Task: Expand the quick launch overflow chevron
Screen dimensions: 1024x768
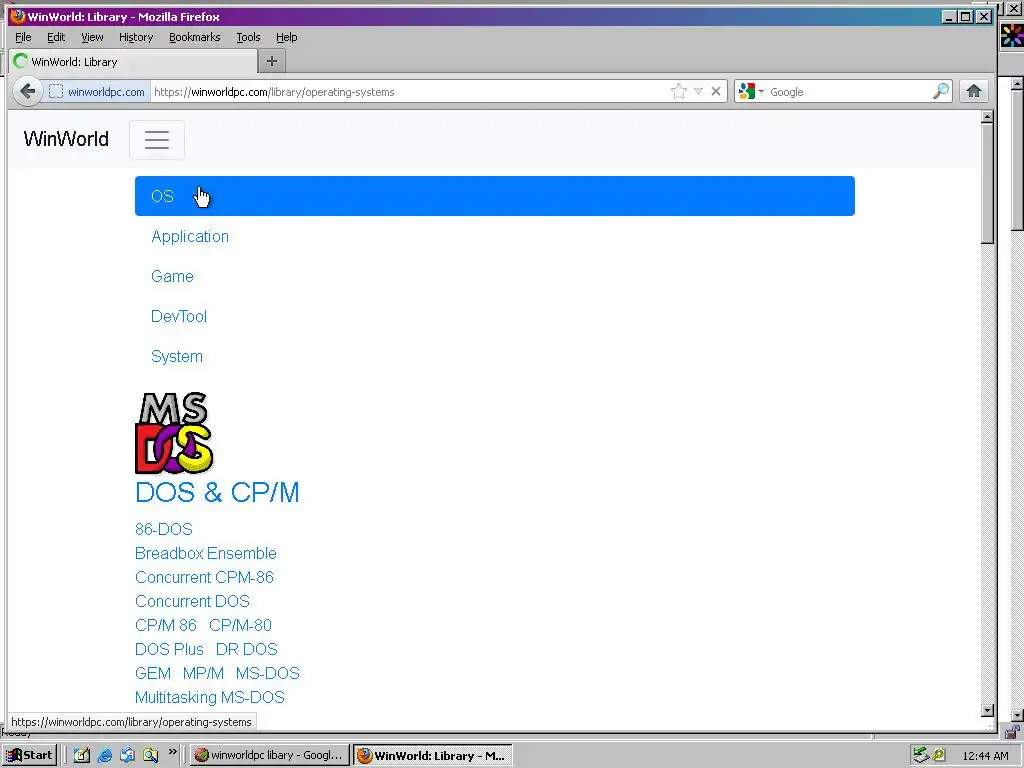Action: tap(172, 752)
